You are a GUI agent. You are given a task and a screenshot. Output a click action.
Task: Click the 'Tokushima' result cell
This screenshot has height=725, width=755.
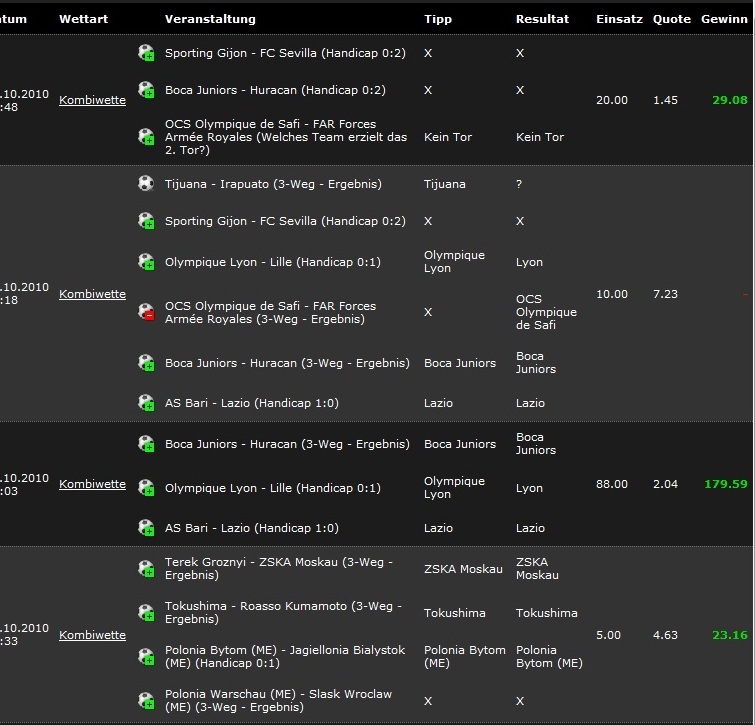[x=547, y=613]
